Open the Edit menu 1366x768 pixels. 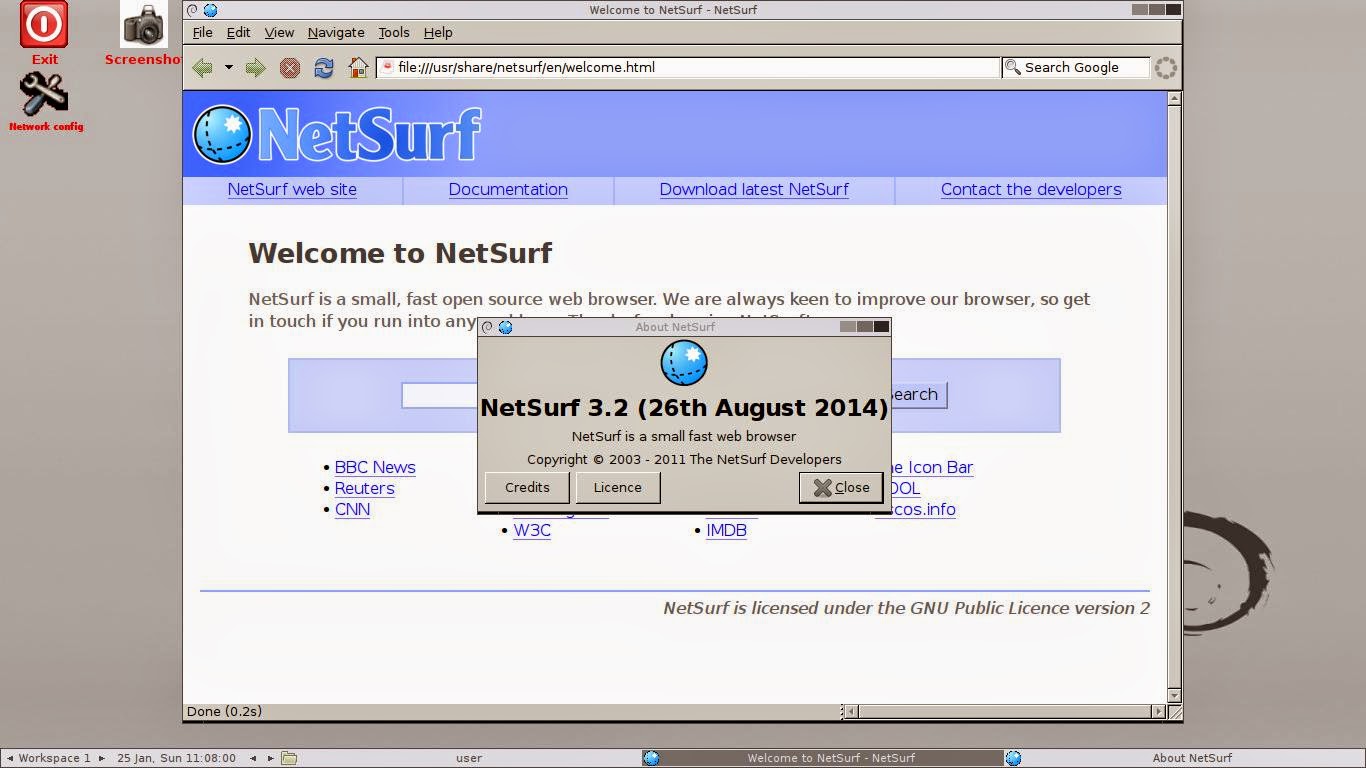[238, 33]
